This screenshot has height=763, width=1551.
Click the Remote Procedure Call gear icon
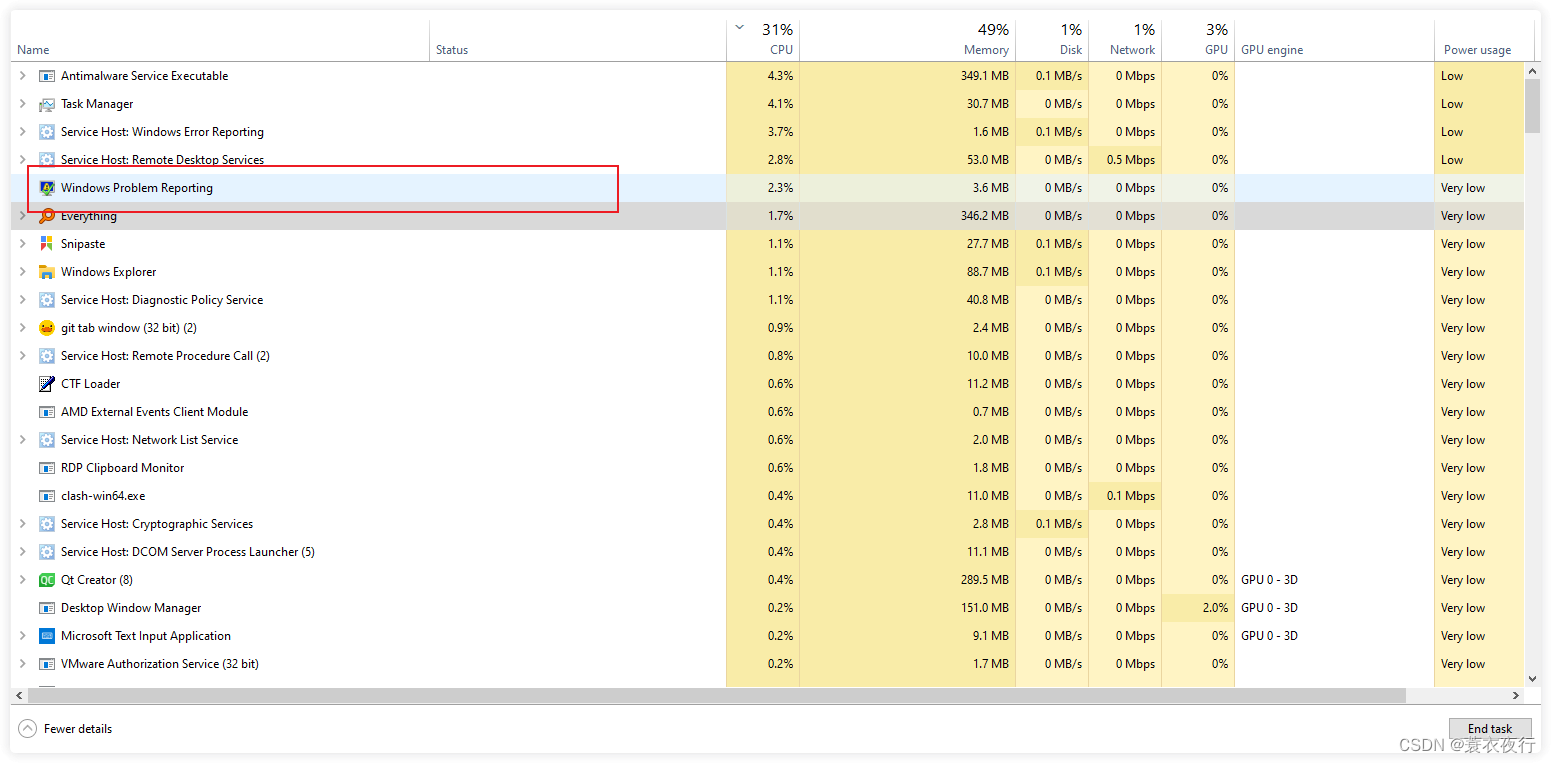(x=46, y=356)
